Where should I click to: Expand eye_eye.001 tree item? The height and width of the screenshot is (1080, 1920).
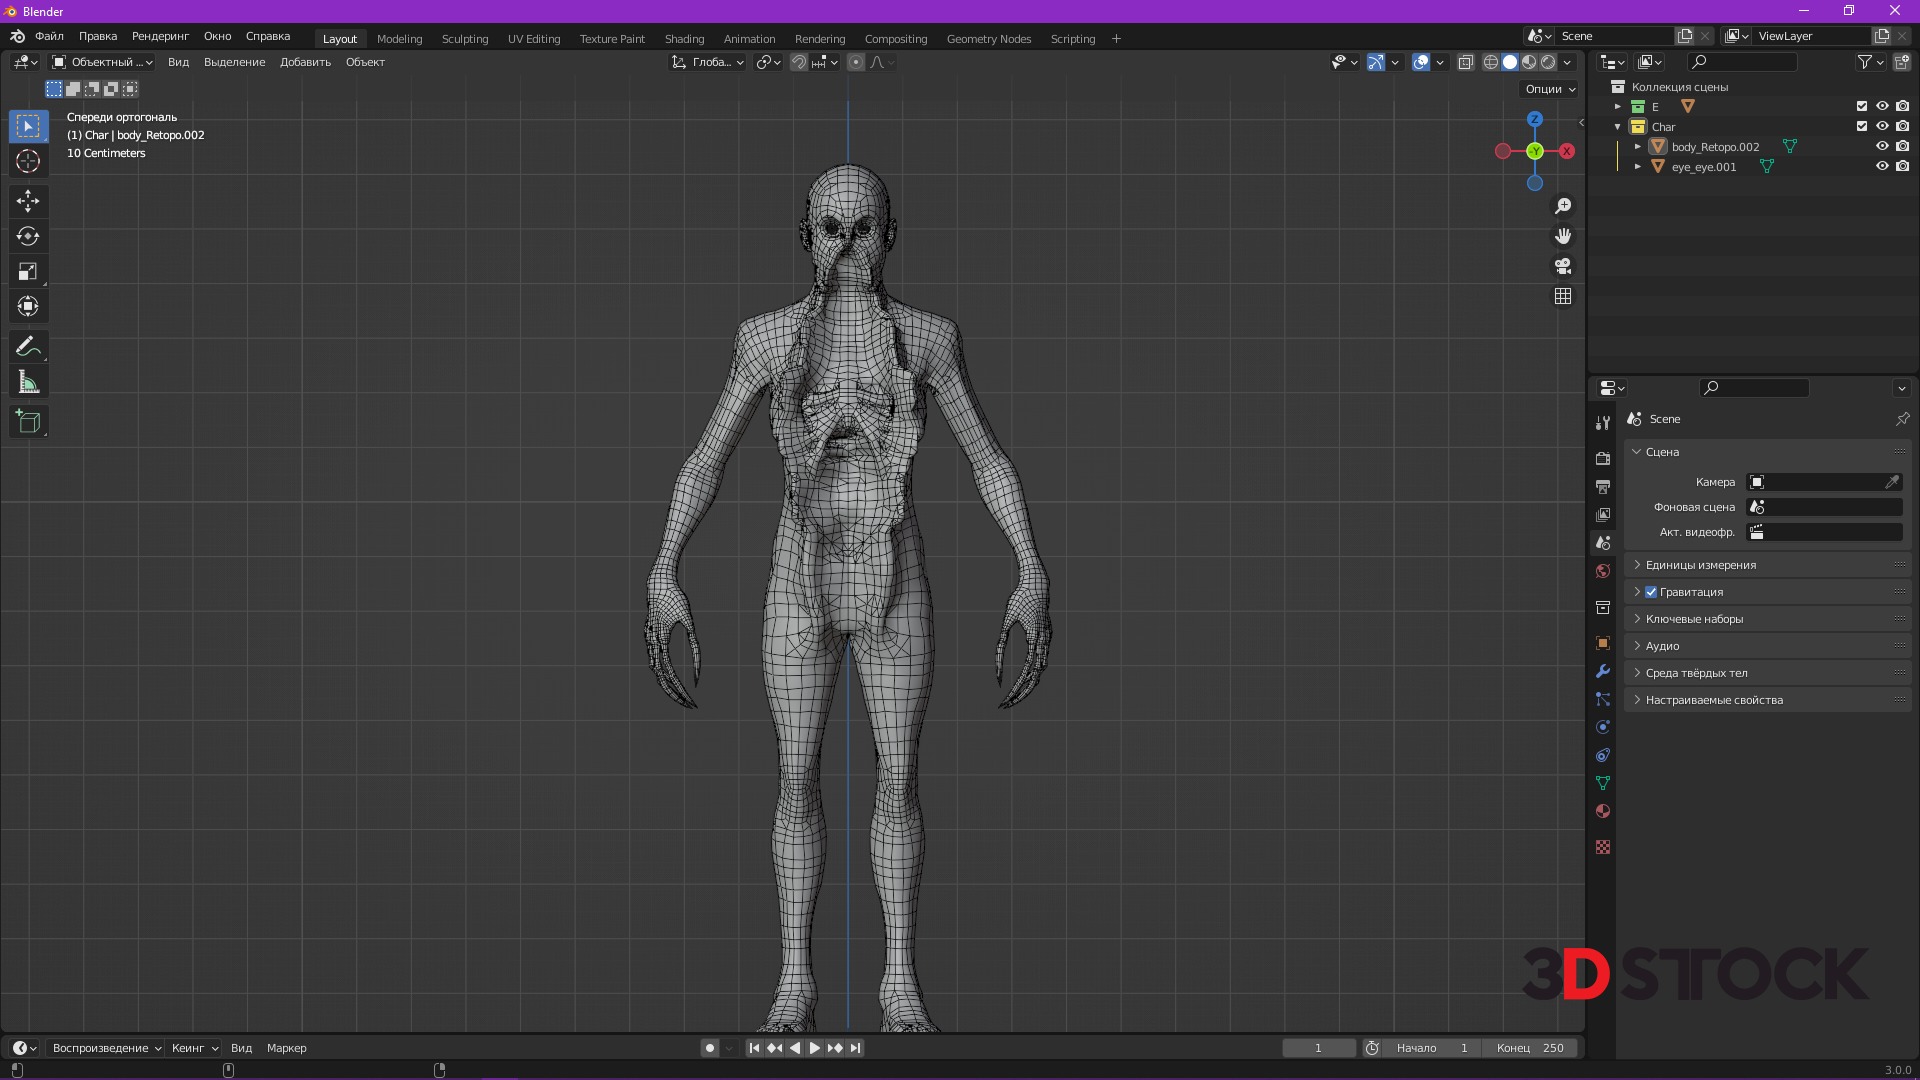1638,167
